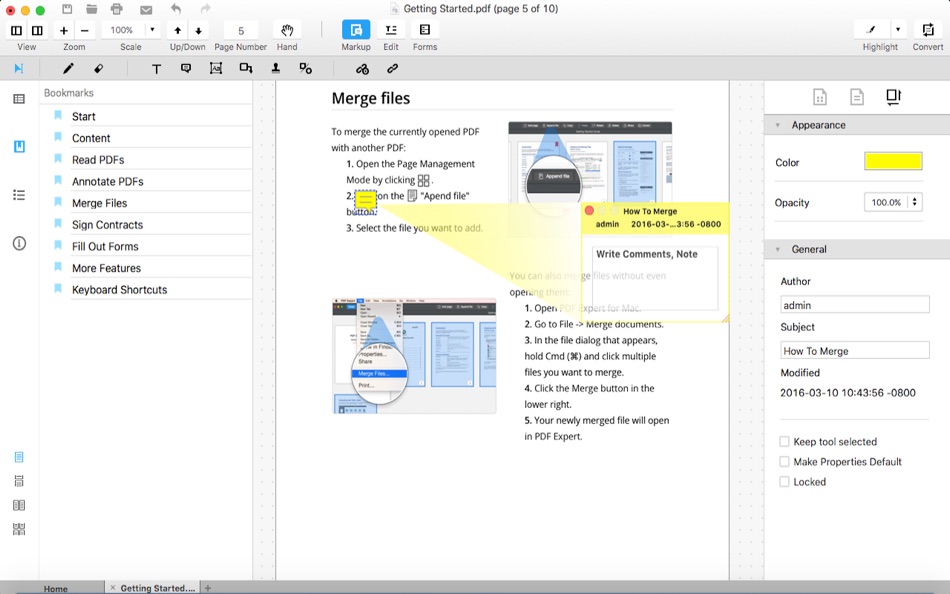The width and height of the screenshot is (950, 594).
Task: Switch to the Home tab
Action: [56, 588]
